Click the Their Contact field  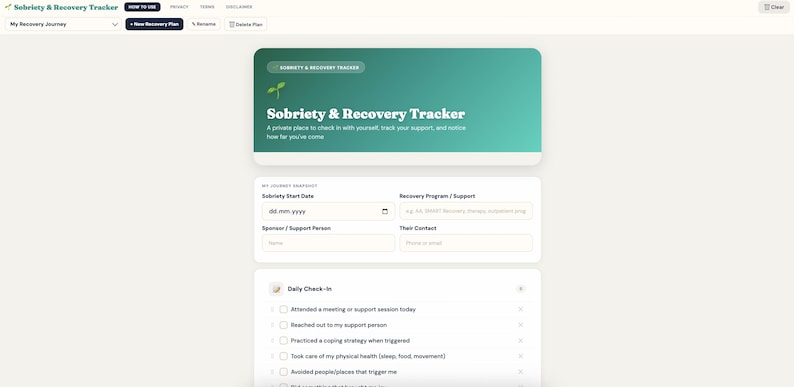(x=466, y=243)
